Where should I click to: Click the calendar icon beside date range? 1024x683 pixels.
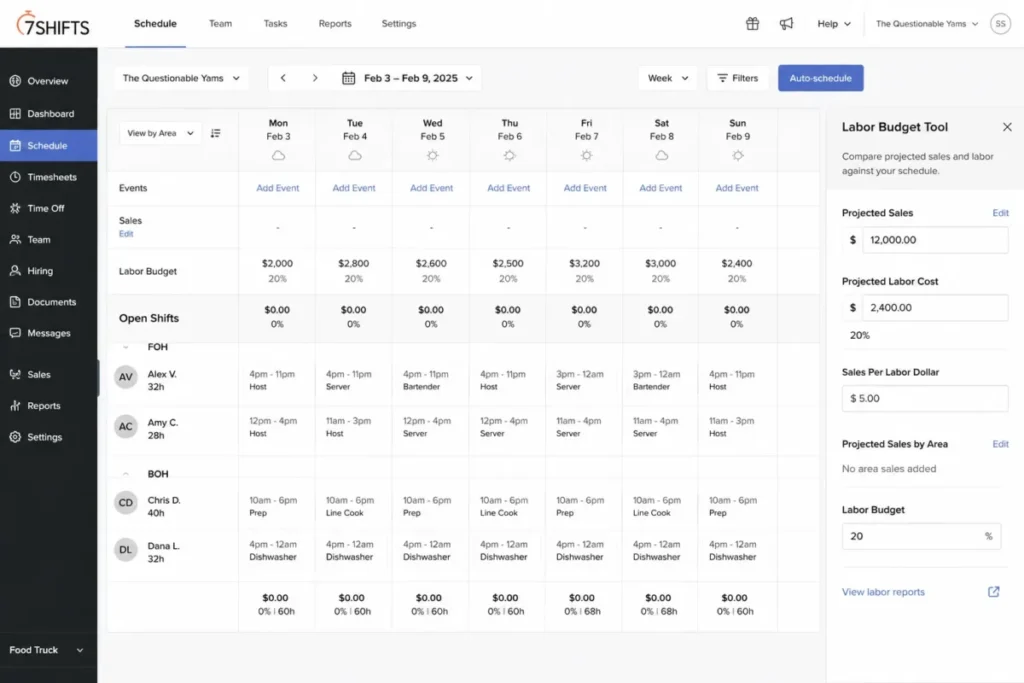[x=349, y=78]
